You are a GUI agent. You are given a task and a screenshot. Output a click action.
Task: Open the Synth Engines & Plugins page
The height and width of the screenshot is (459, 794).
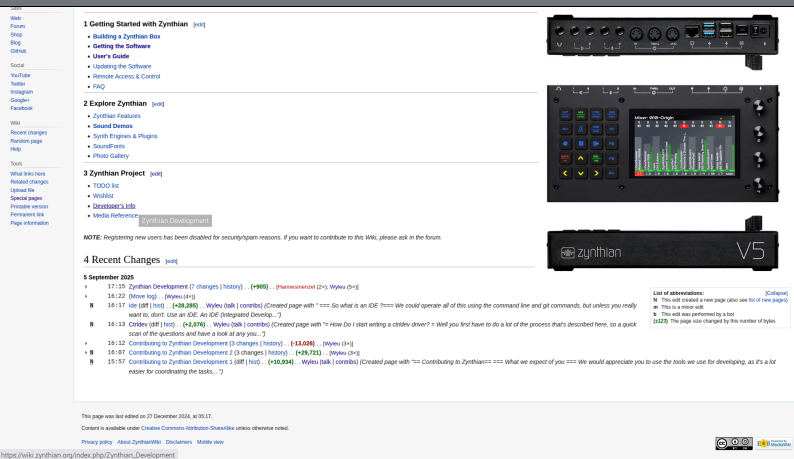click(125, 136)
